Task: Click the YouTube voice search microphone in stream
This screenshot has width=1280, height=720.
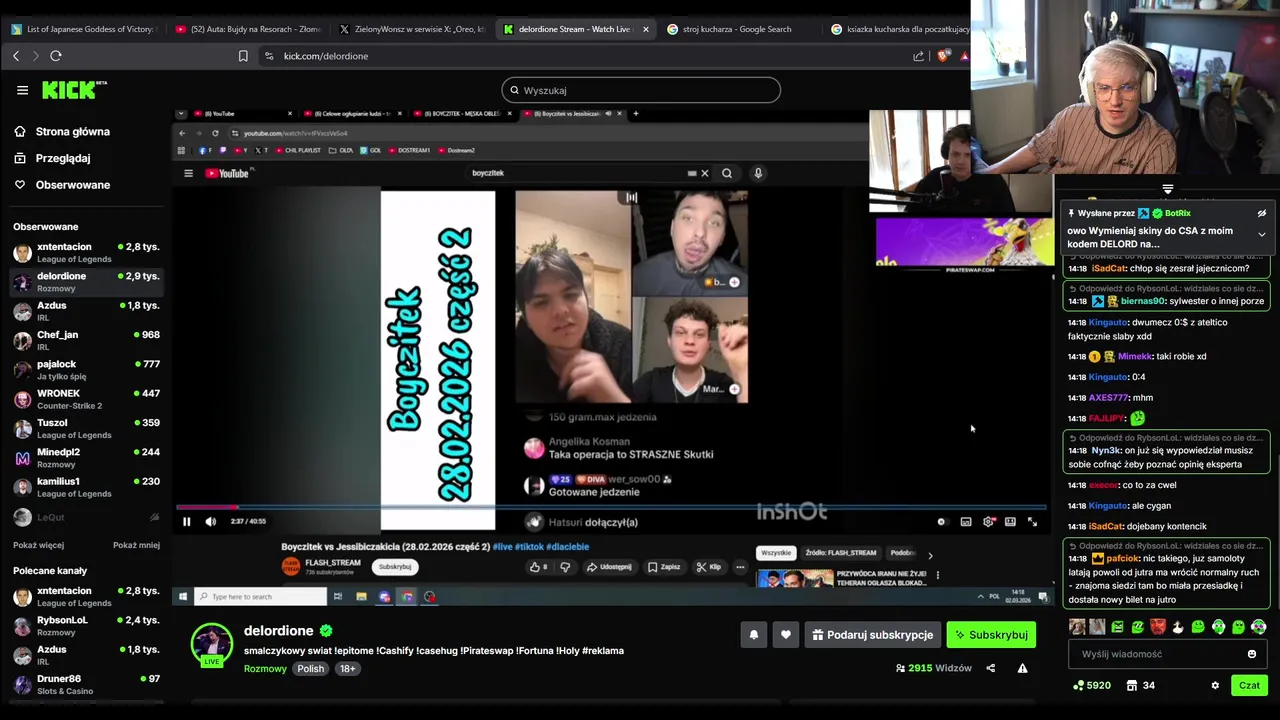Action: pos(758,173)
